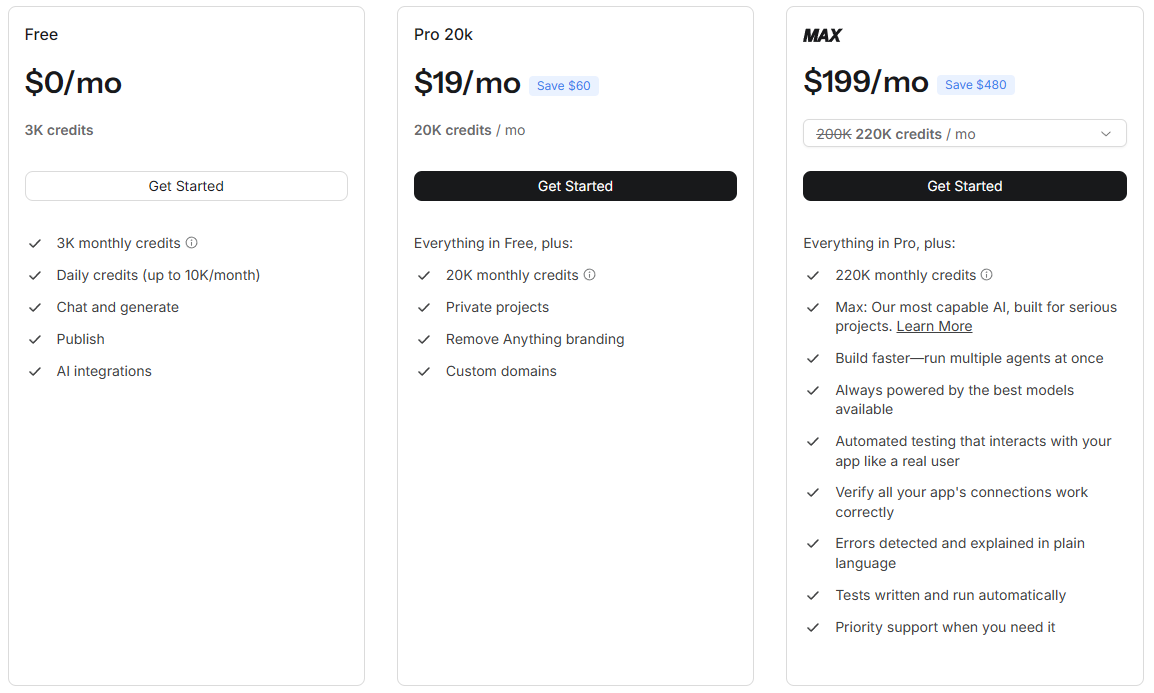Click the info icon beside 220K monthly credits
The image size is (1154, 693).
[987, 274]
